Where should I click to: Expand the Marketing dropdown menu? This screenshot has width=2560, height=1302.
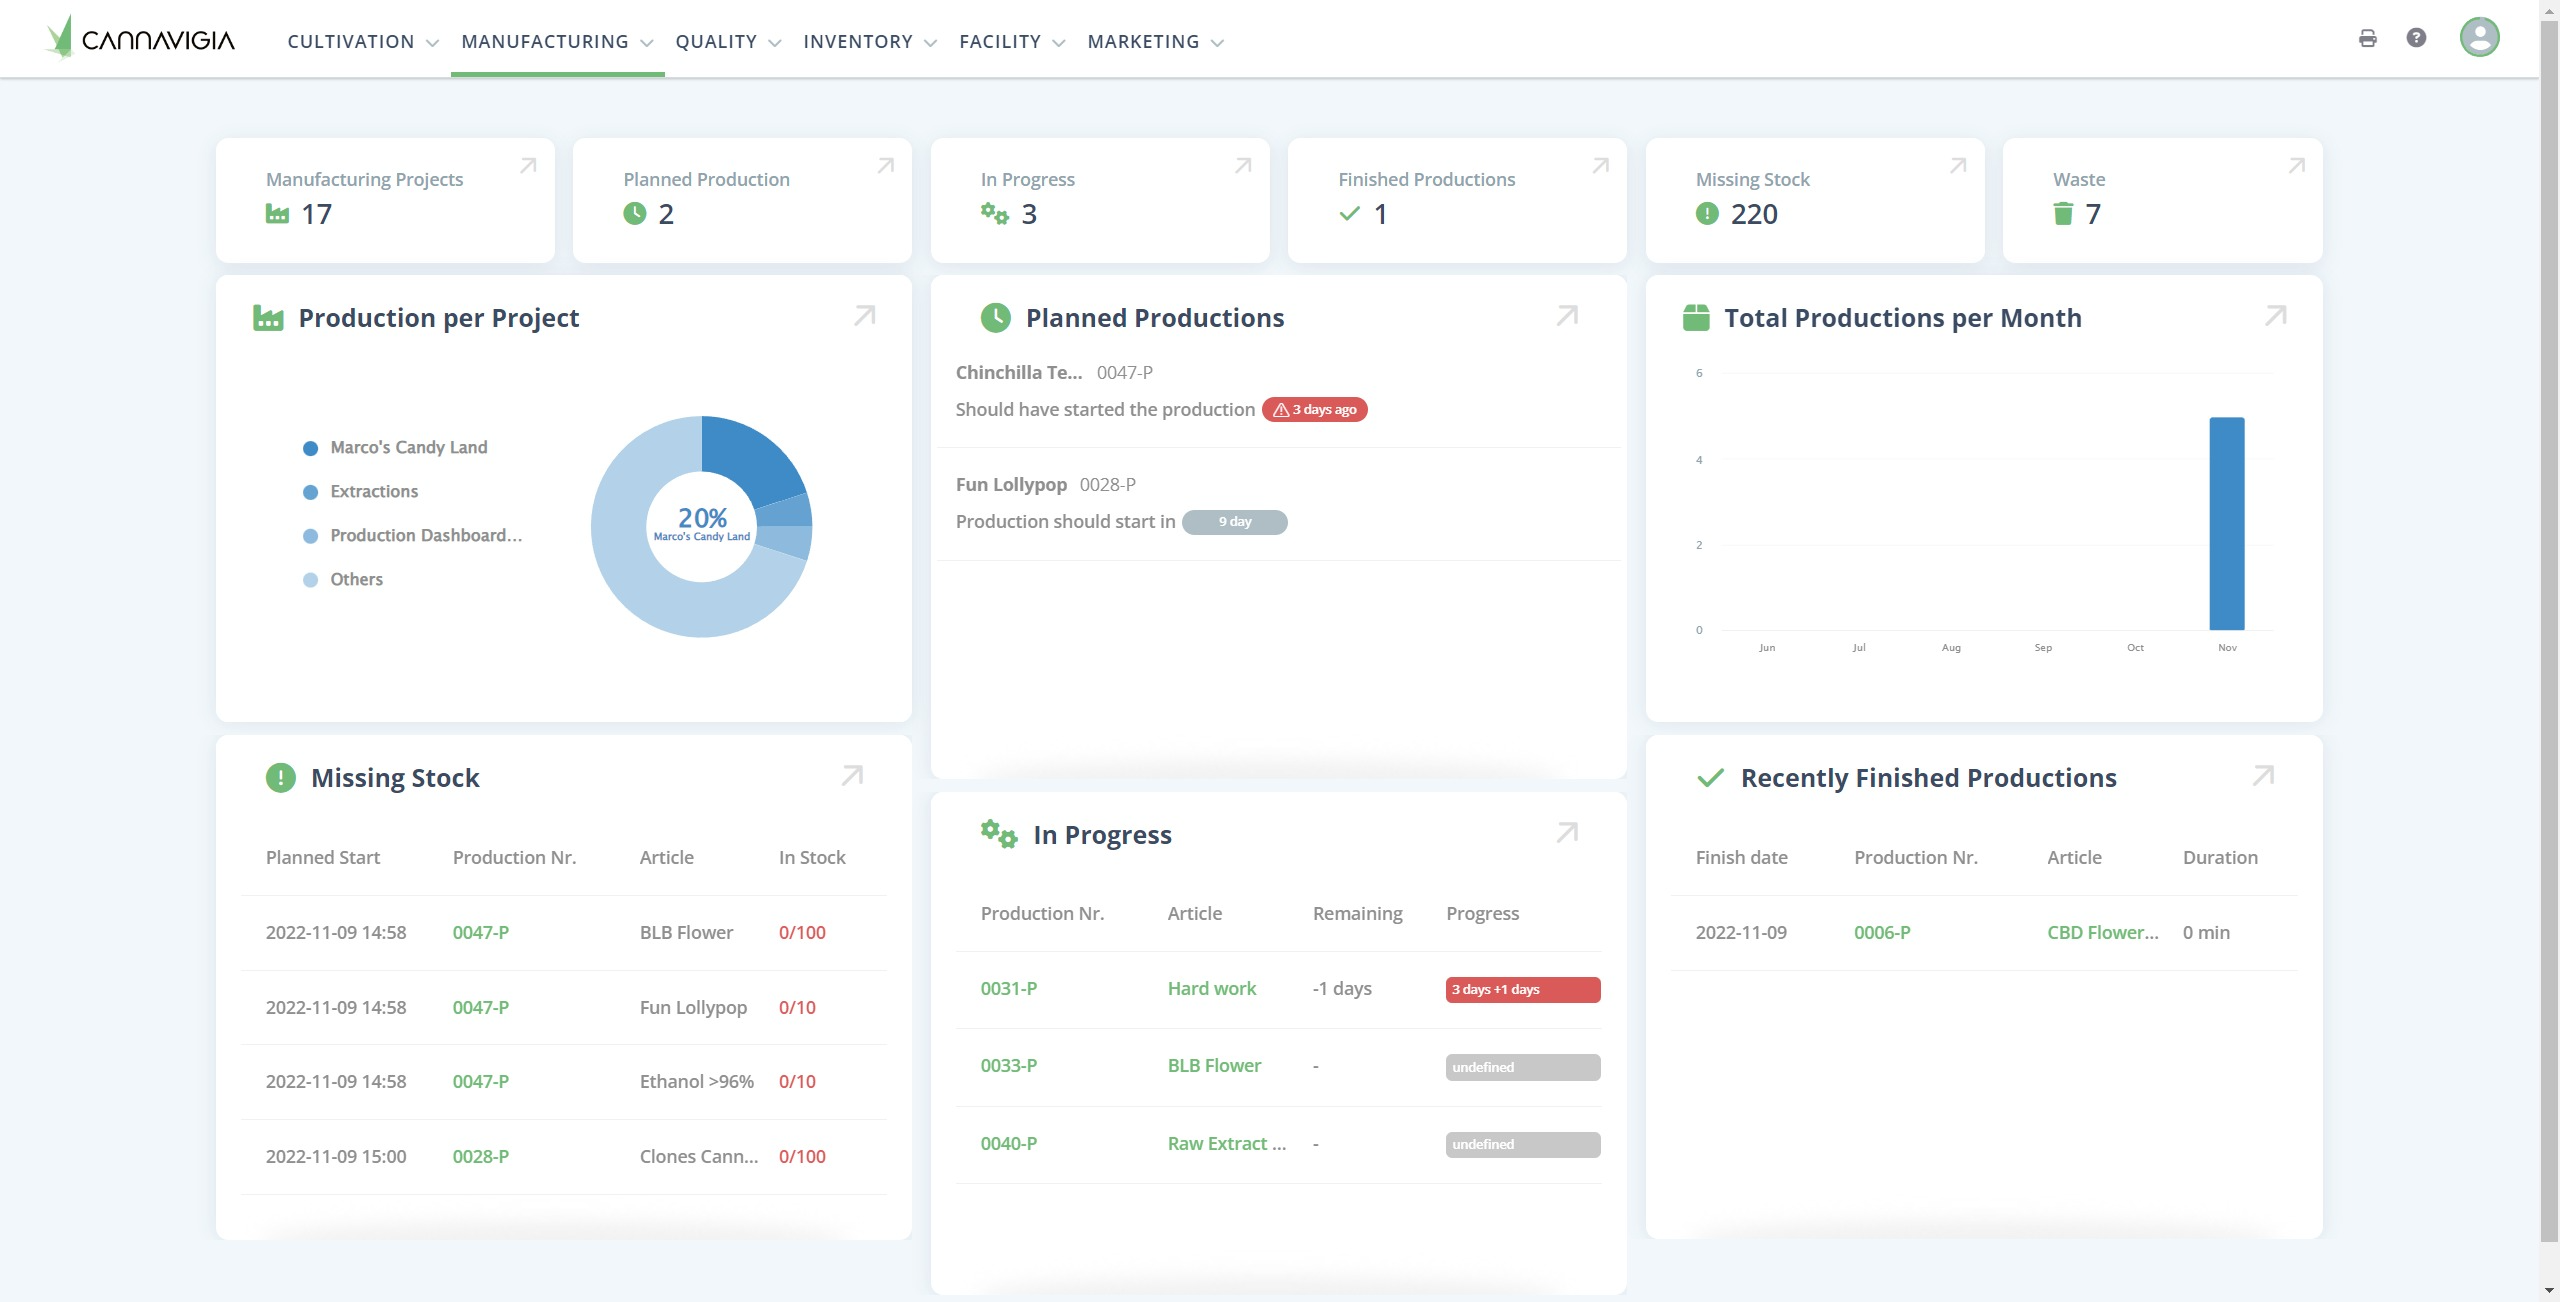click(1155, 42)
